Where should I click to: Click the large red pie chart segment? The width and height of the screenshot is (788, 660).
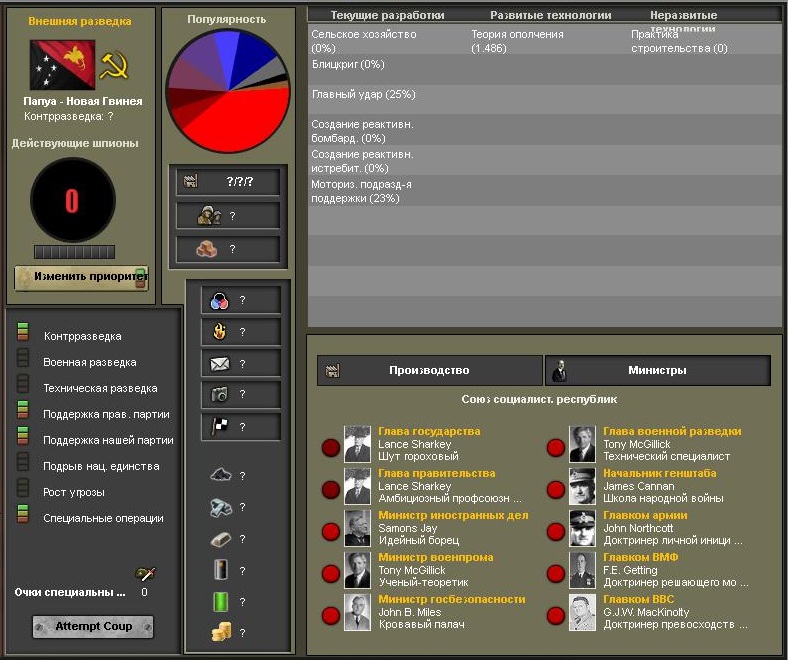point(236,121)
